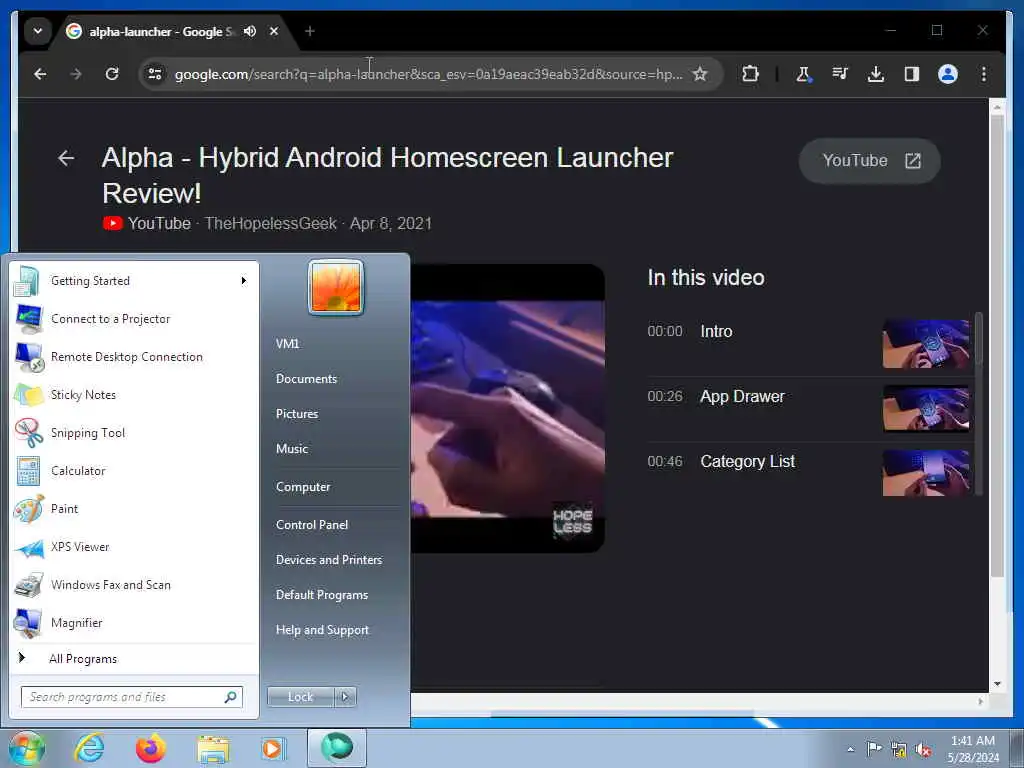Expand All Programs list
Screen dimensions: 1024x768
pos(134,658)
